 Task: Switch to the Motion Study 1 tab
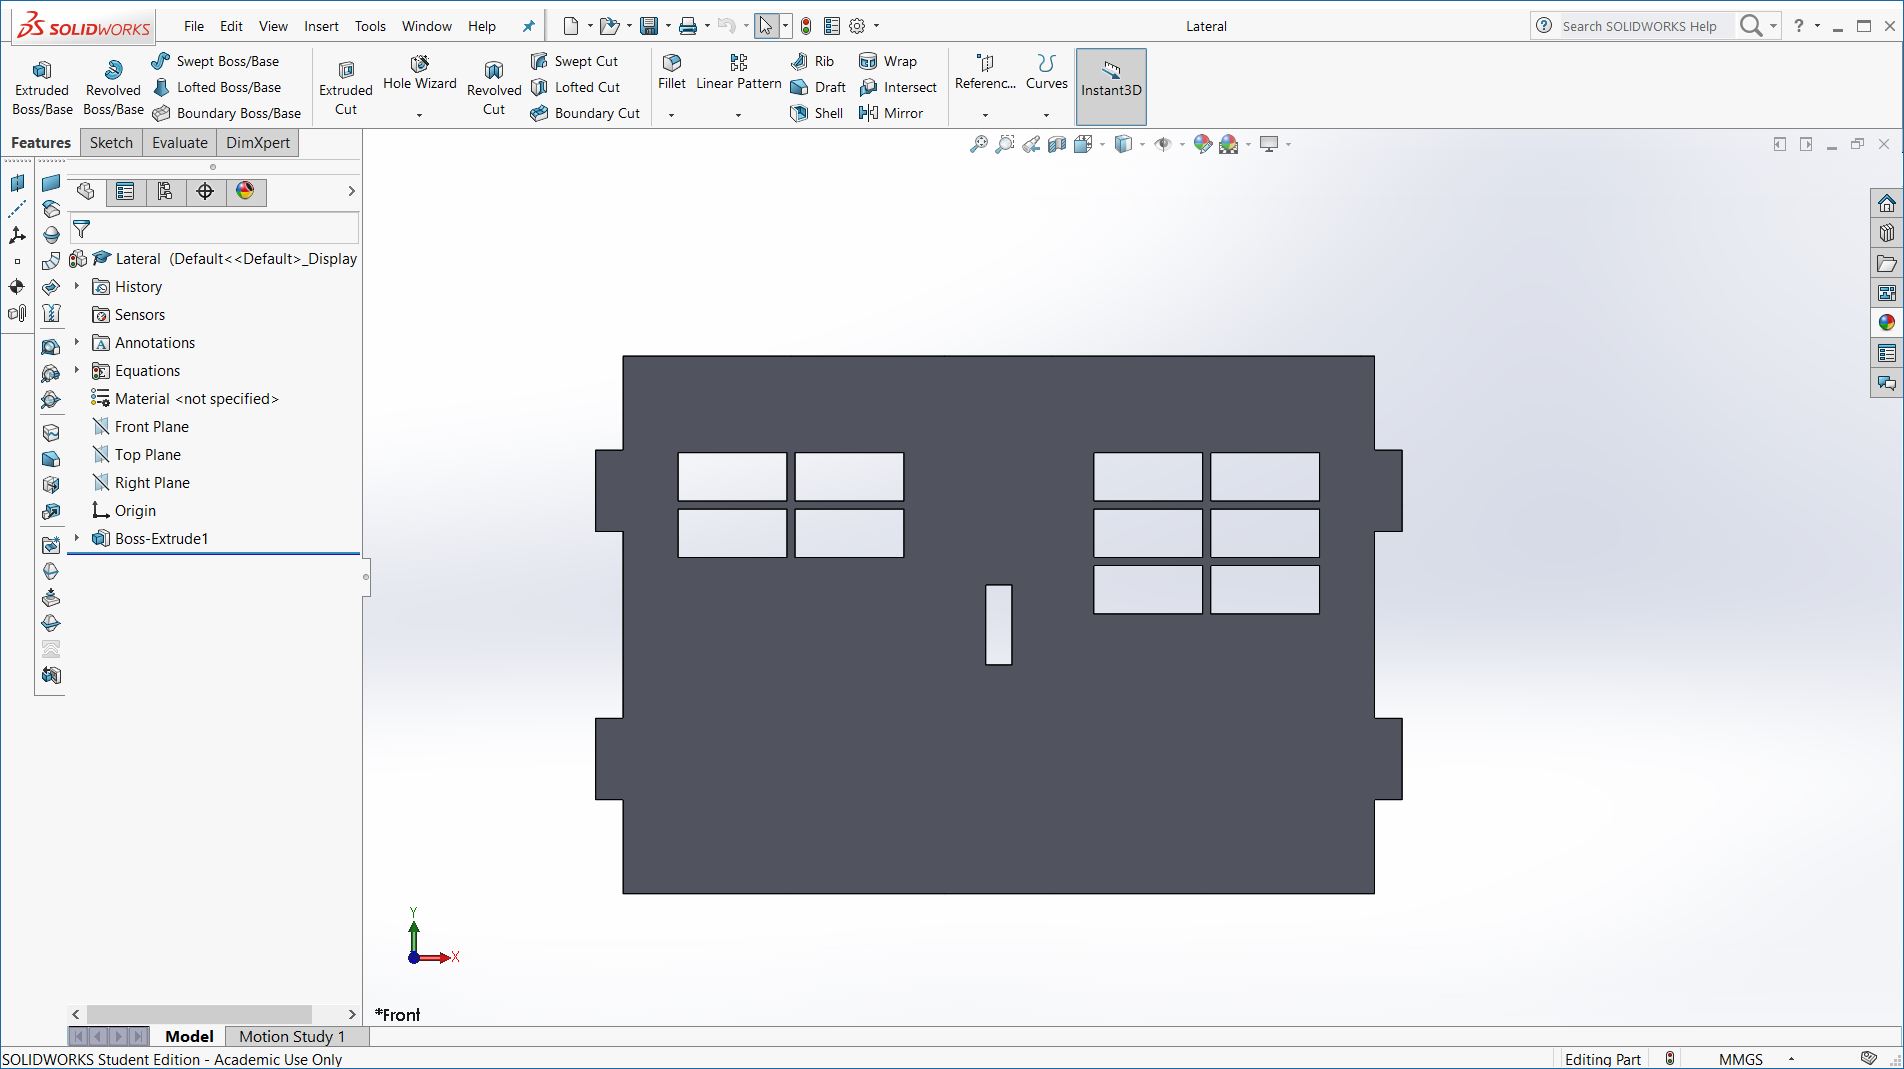coord(292,1036)
